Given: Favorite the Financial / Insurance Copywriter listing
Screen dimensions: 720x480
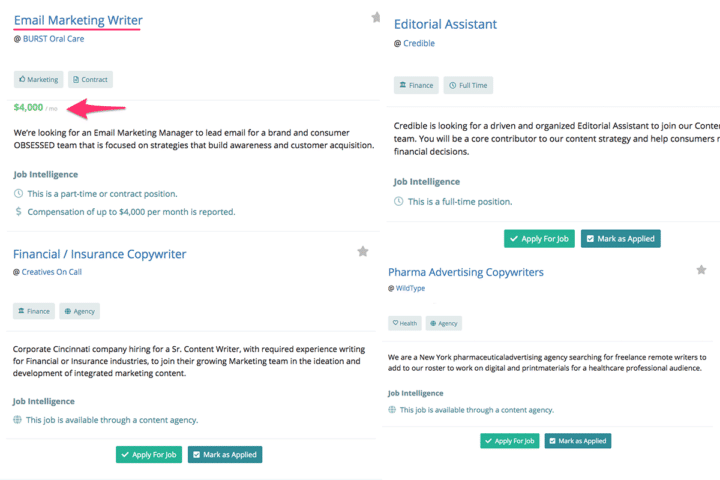Looking at the screenshot, I should coord(363,251).
